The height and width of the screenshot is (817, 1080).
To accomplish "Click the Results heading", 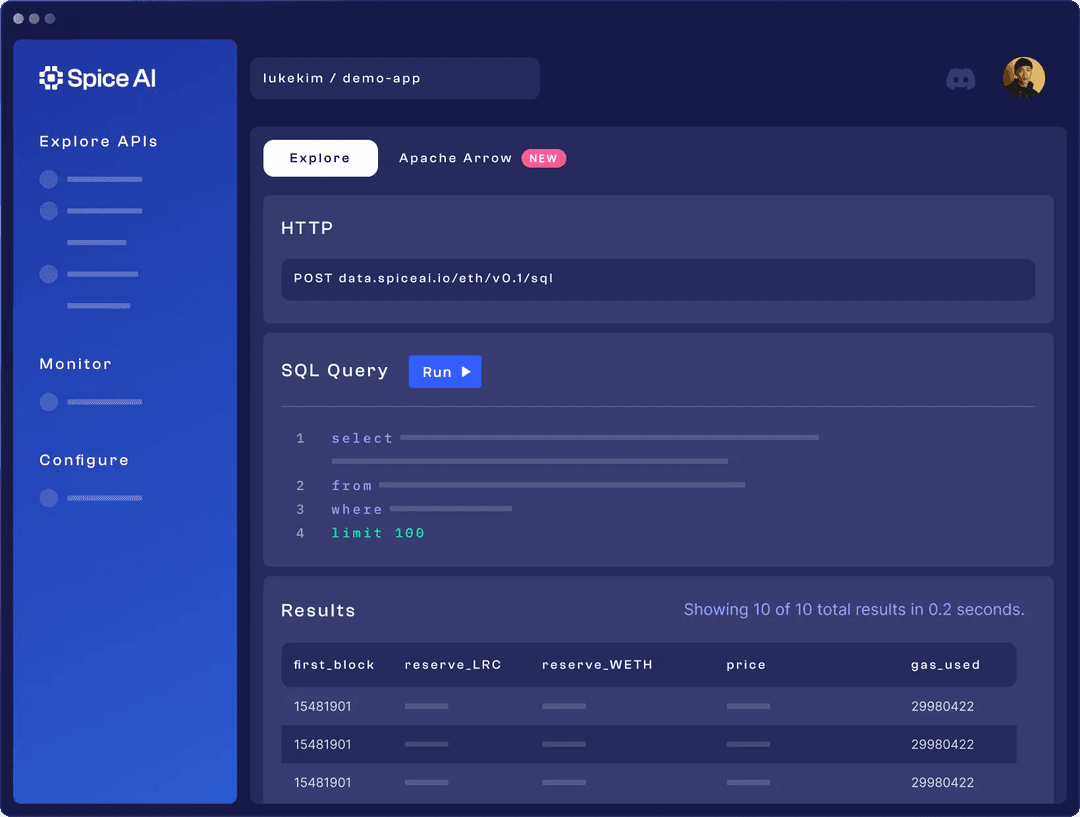I will (318, 610).
